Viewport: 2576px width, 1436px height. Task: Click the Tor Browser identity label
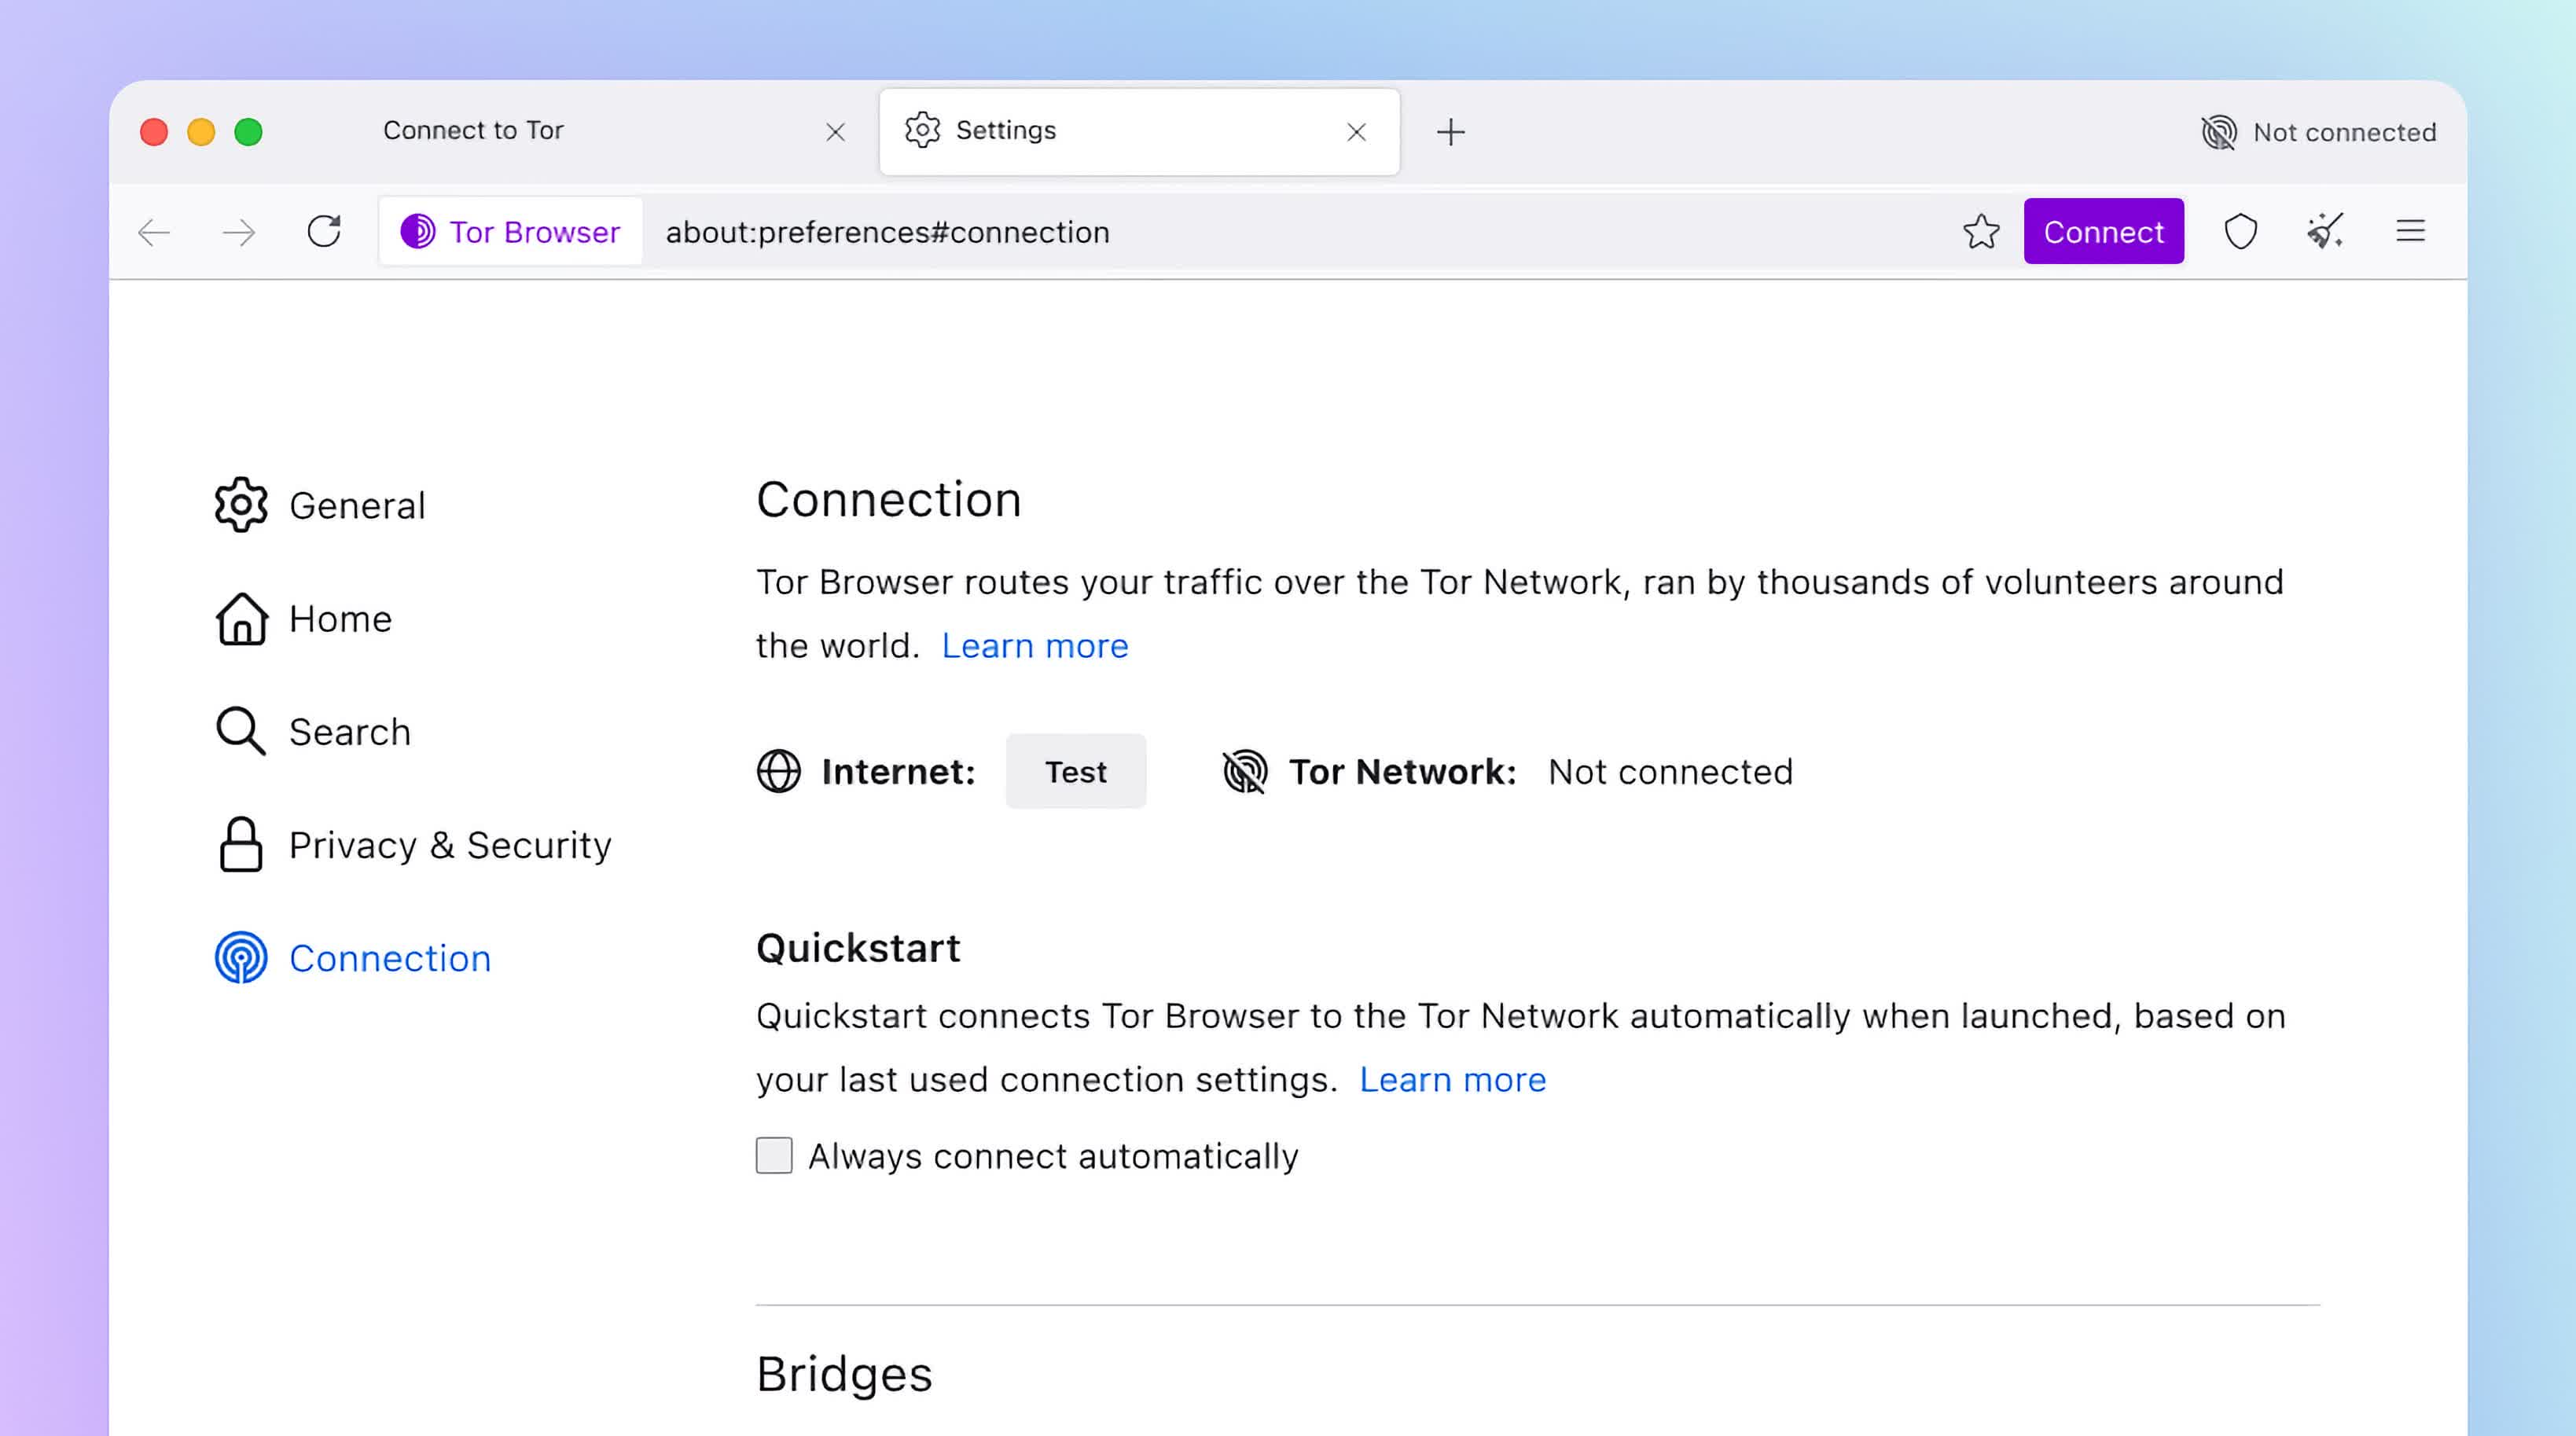[535, 232]
